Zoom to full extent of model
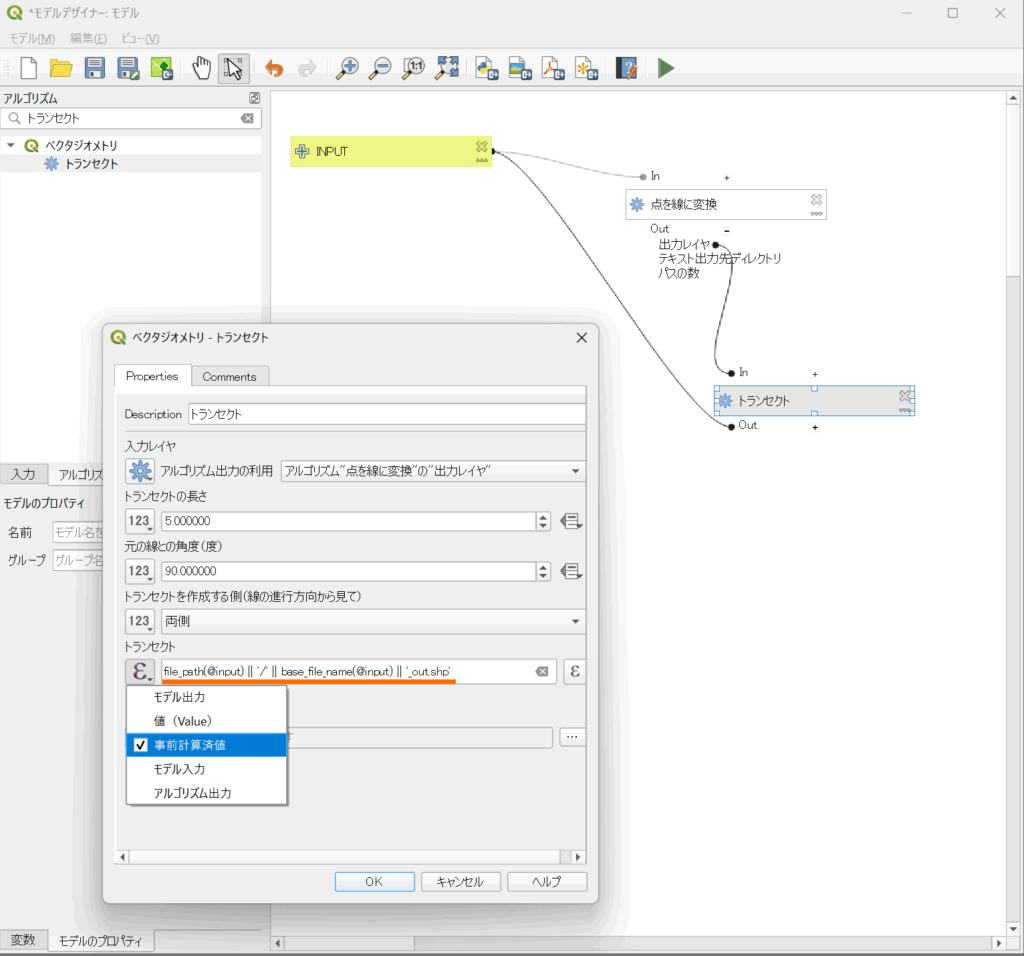 point(447,68)
